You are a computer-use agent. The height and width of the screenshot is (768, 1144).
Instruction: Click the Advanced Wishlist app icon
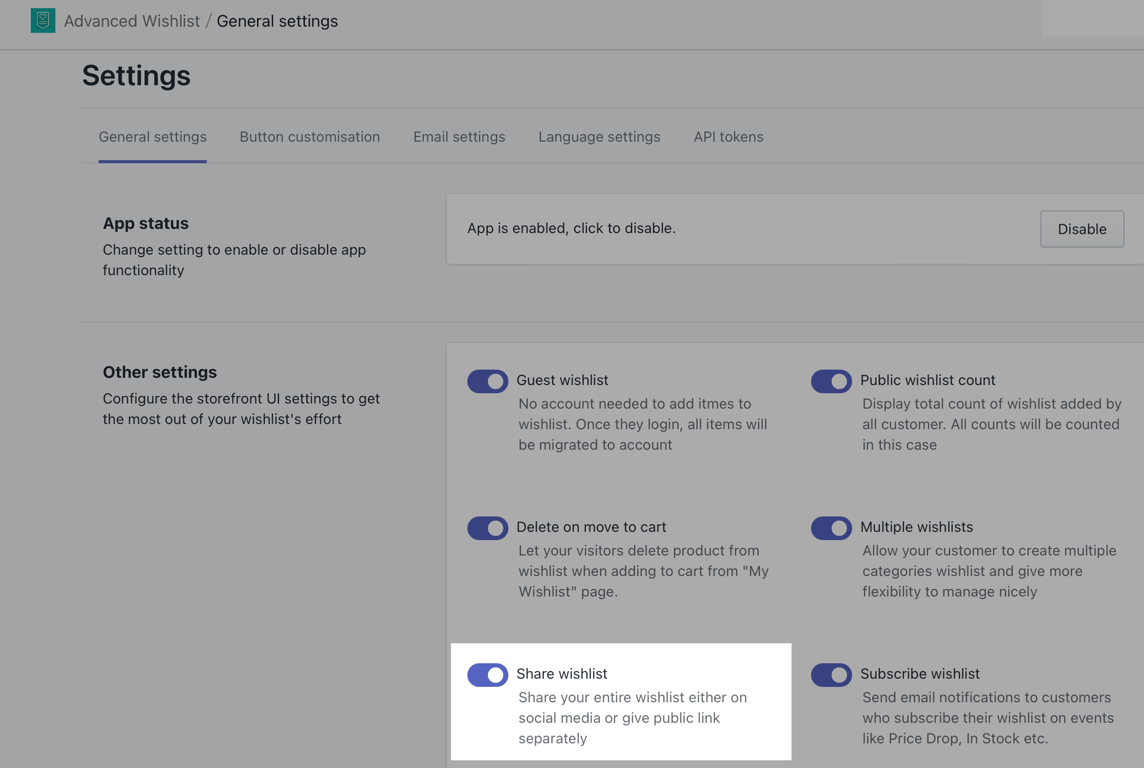click(x=43, y=20)
